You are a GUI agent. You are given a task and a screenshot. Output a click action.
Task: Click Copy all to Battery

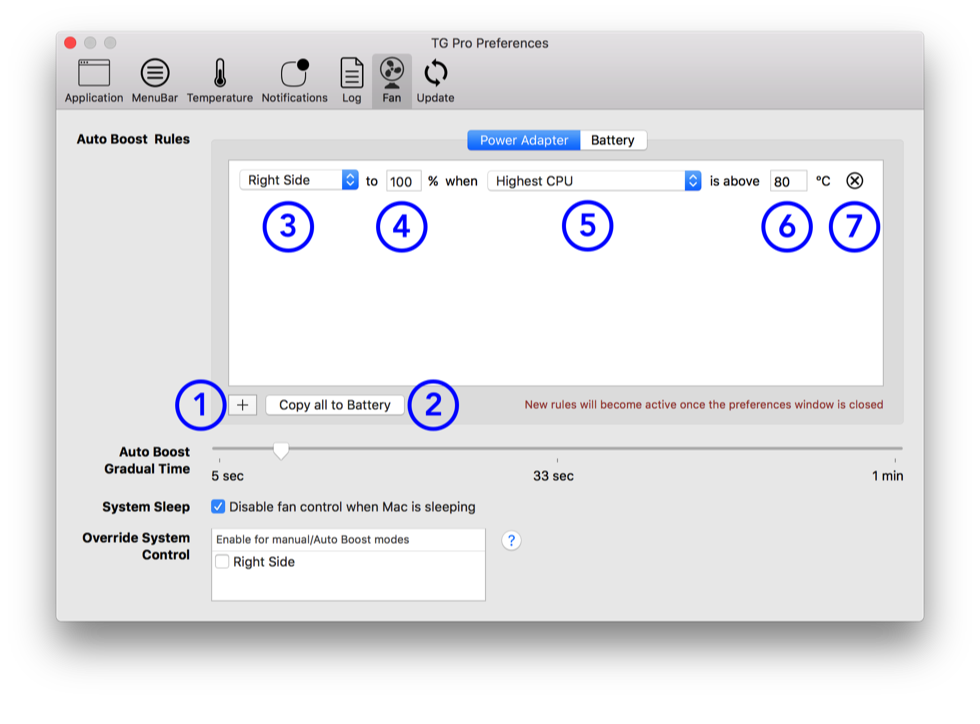coord(334,405)
